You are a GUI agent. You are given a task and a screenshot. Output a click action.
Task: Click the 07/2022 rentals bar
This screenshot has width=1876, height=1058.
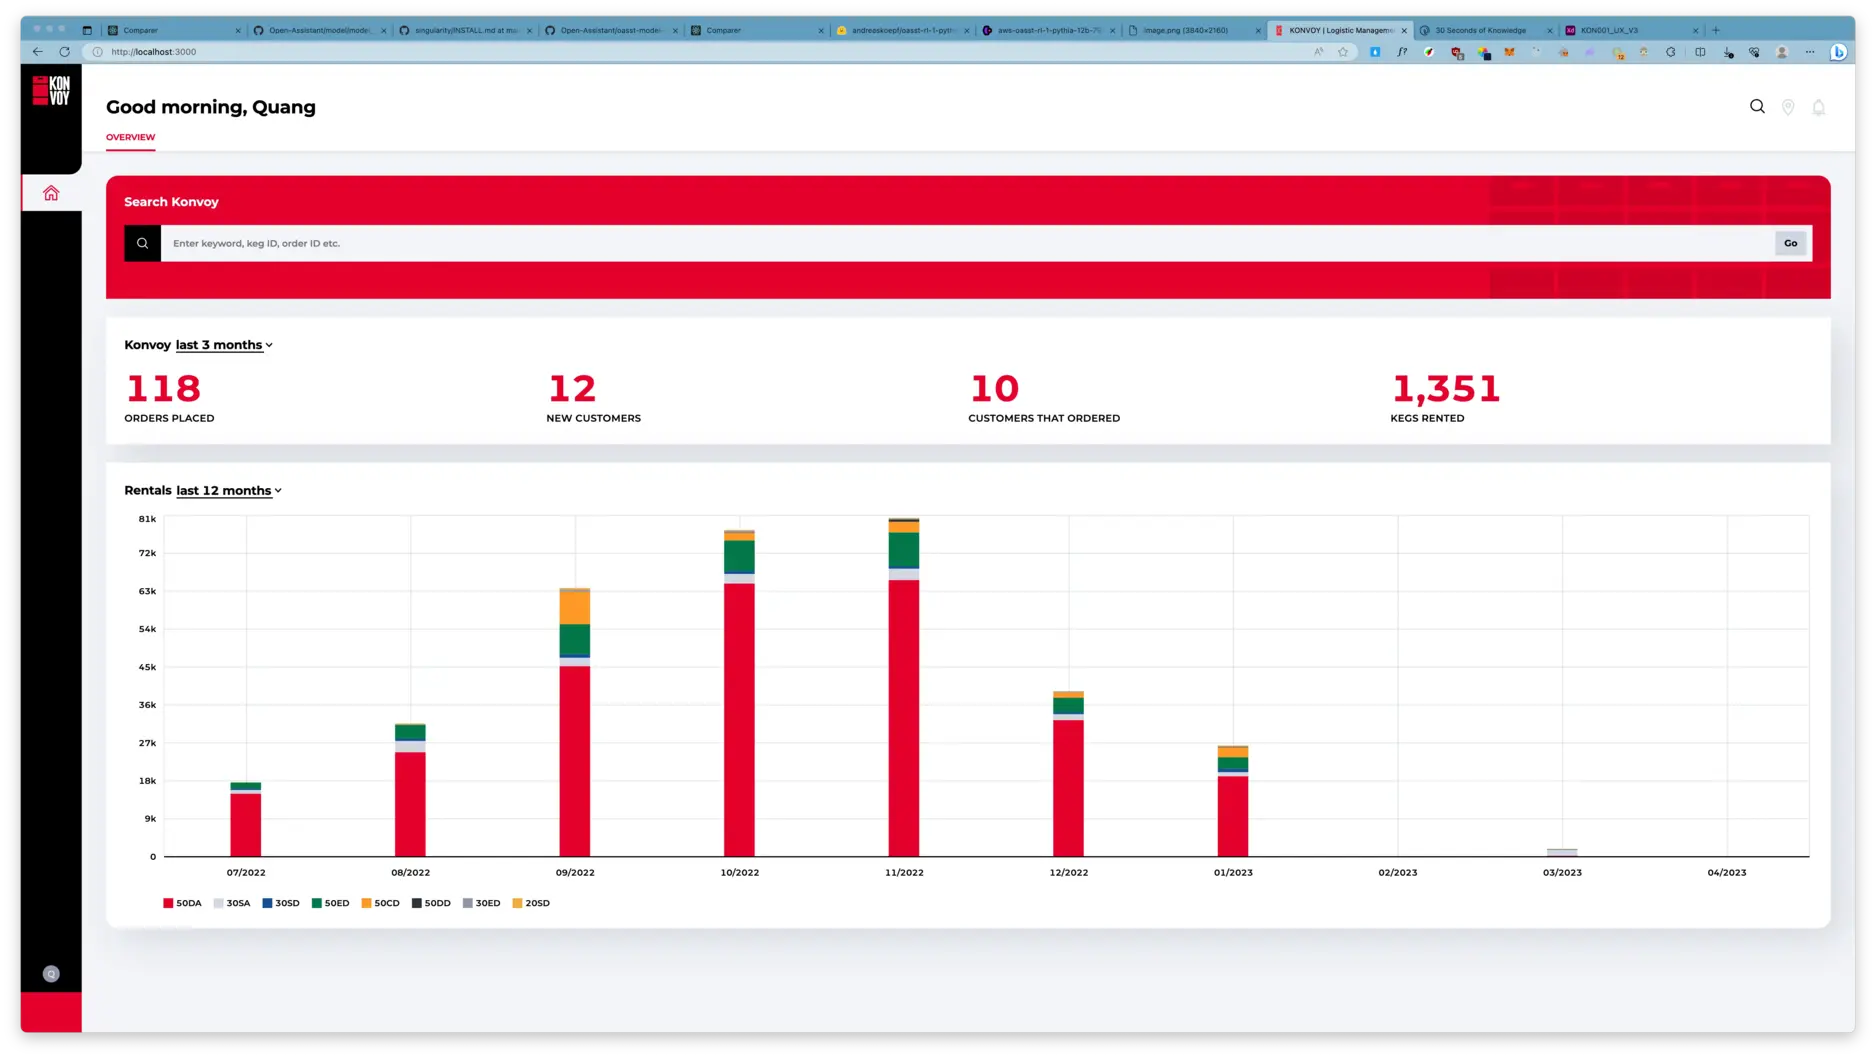pos(245,820)
